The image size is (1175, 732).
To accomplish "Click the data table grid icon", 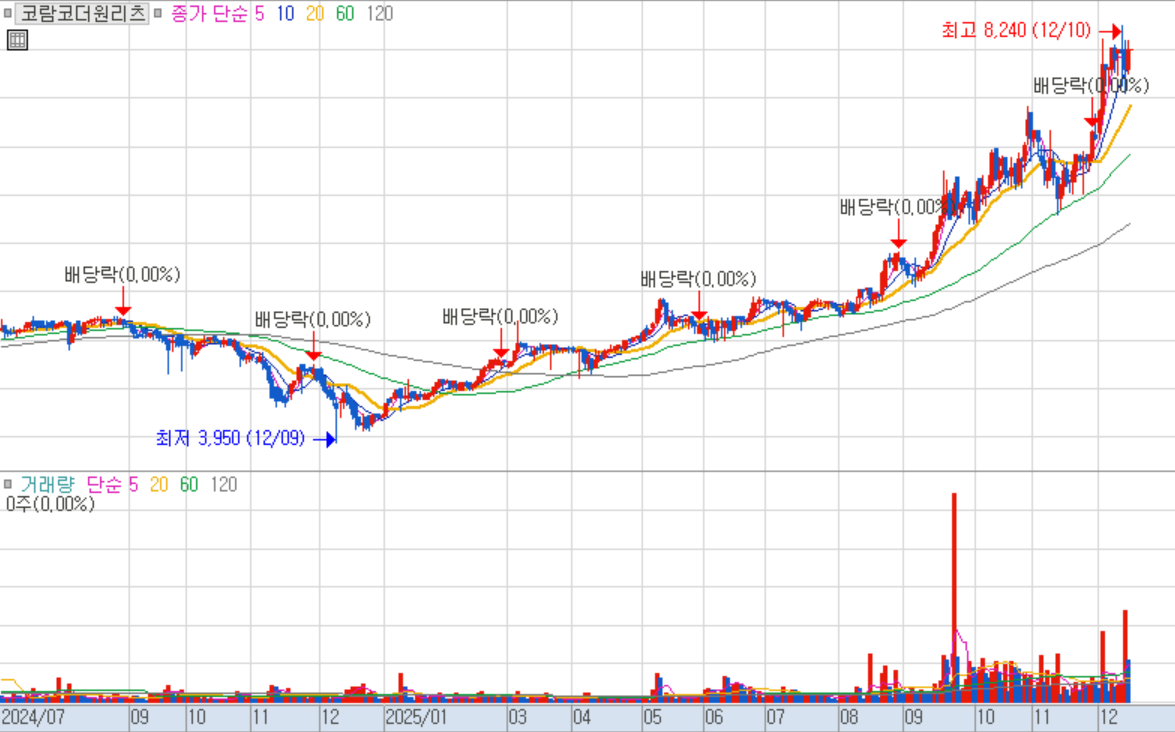I will (17, 40).
